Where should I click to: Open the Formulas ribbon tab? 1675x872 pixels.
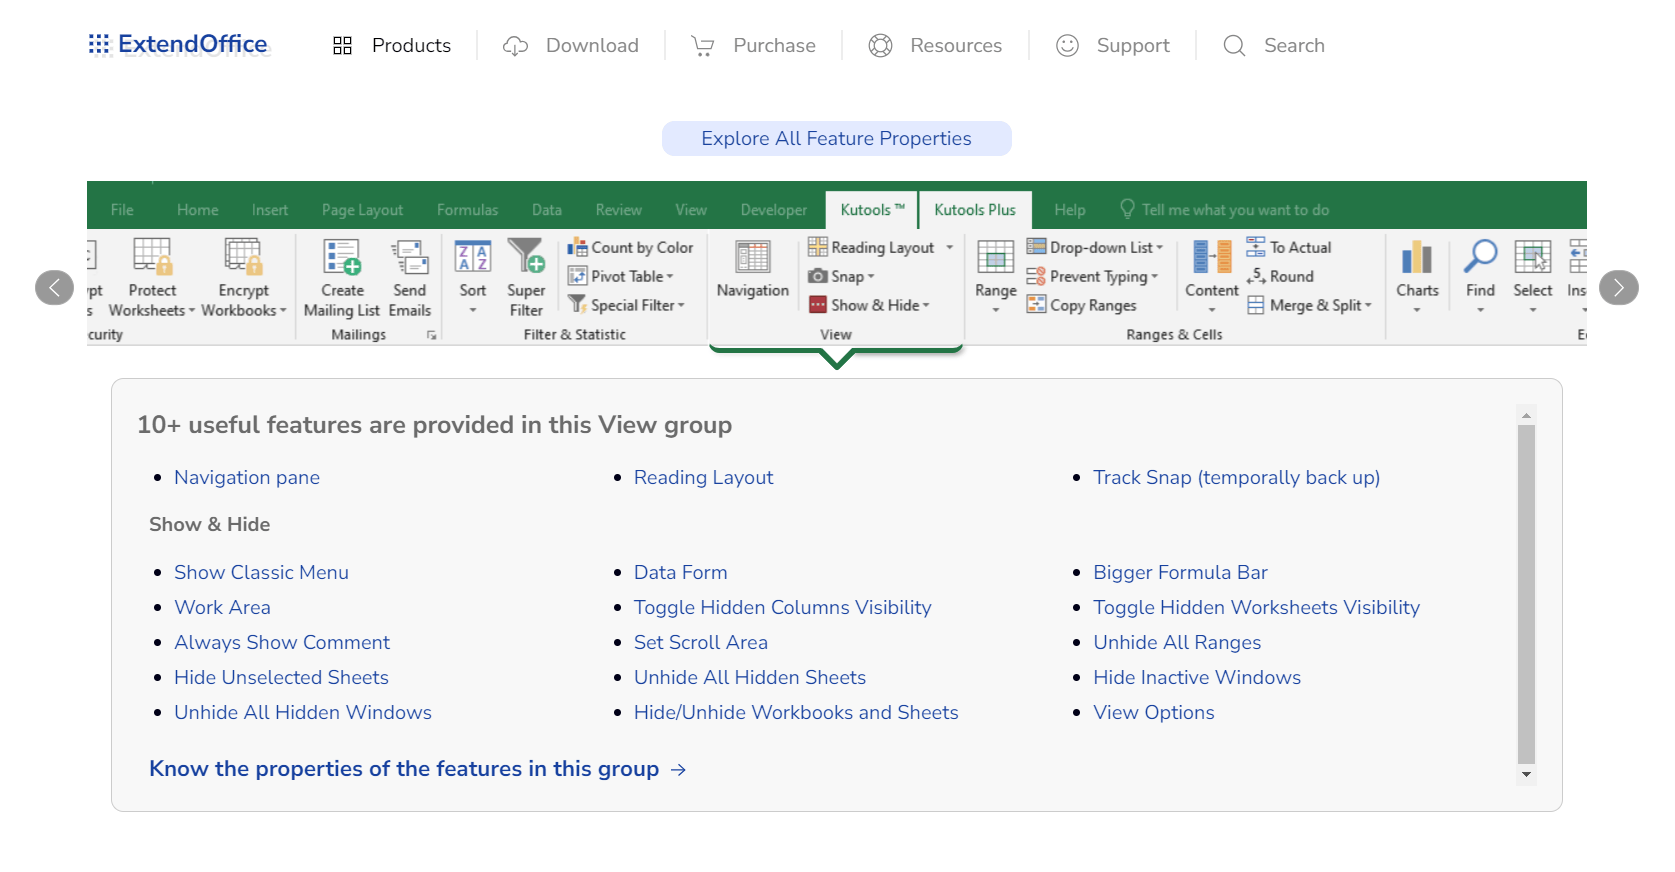point(467,210)
